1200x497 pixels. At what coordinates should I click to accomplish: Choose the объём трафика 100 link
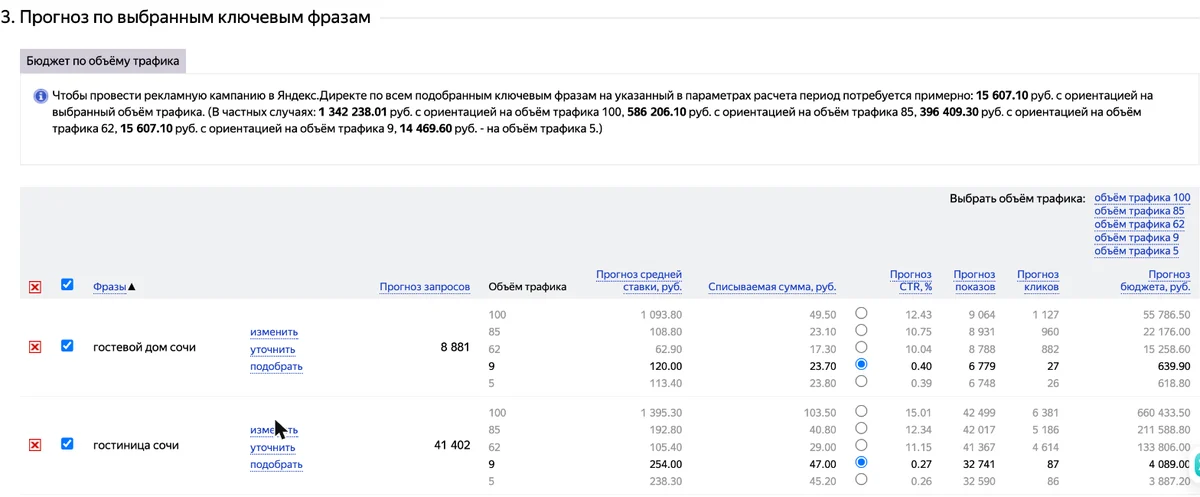tap(1142, 198)
